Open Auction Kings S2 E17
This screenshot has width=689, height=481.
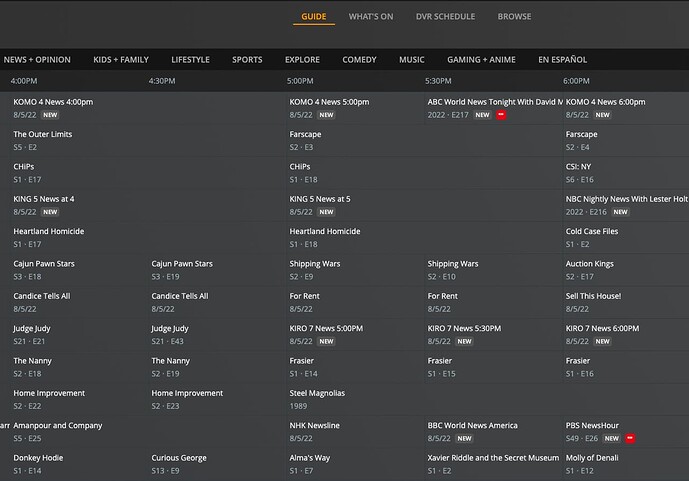pos(626,270)
